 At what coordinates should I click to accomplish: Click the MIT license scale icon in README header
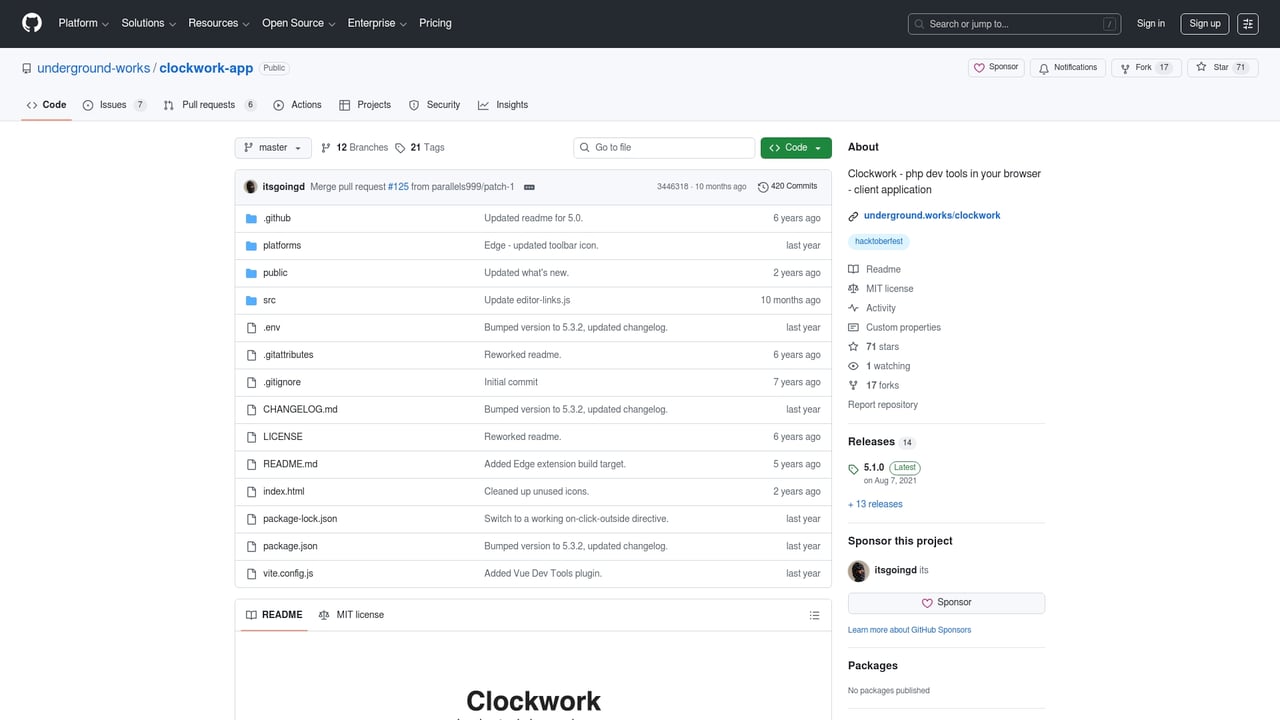[x=323, y=614]
